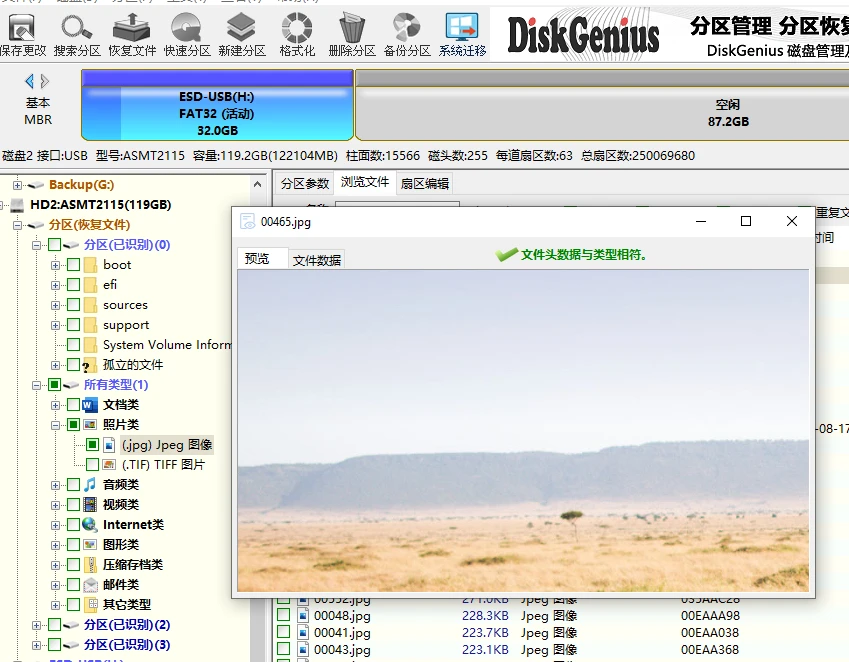Click the Word icon next to 文档类
The width and height of the screenshot is (849, 662).
click(x=90, y=405)
